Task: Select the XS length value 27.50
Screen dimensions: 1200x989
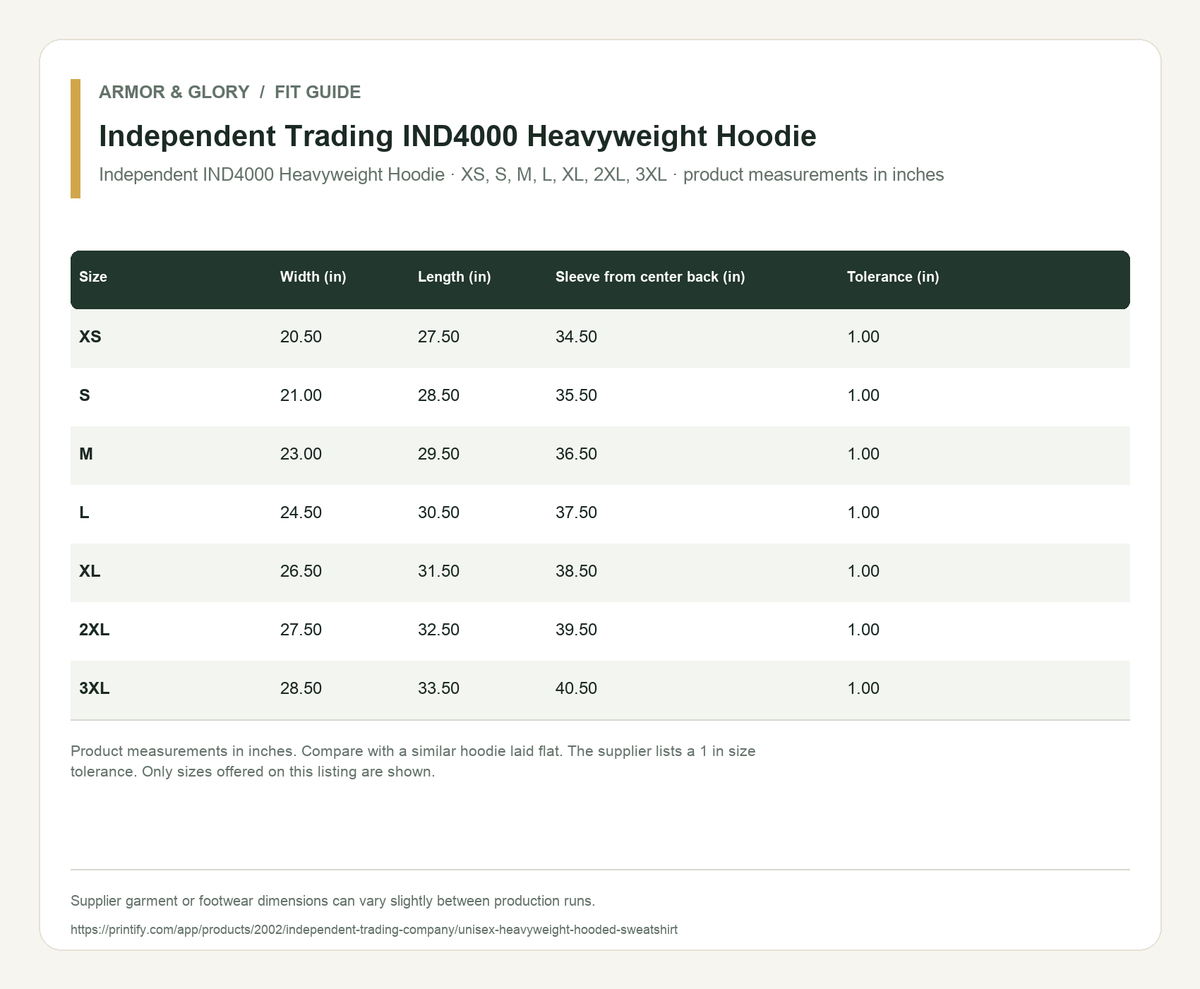Action: 439,337
